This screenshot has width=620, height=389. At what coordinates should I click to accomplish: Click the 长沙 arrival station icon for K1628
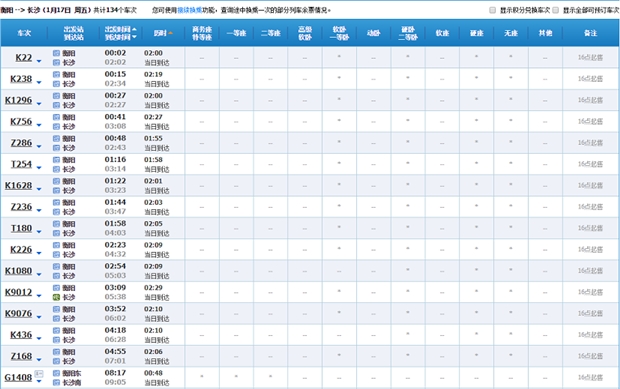click(x=56, y=191)
